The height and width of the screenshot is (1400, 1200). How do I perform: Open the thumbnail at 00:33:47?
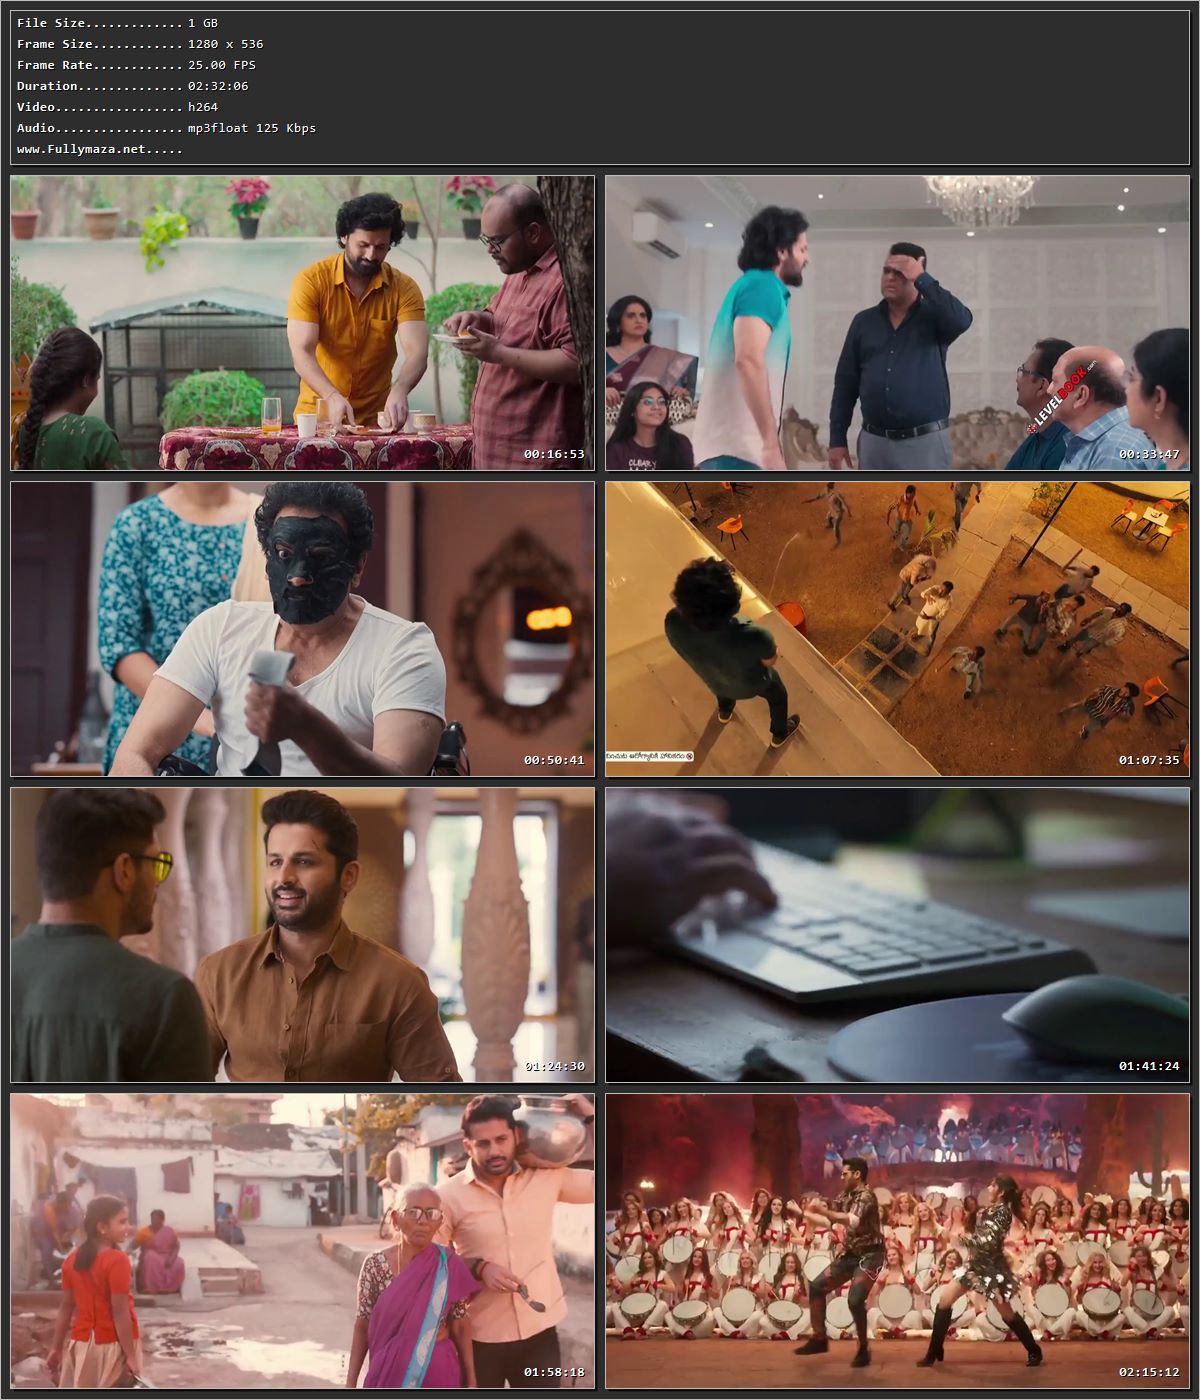(x=897, y=323)
